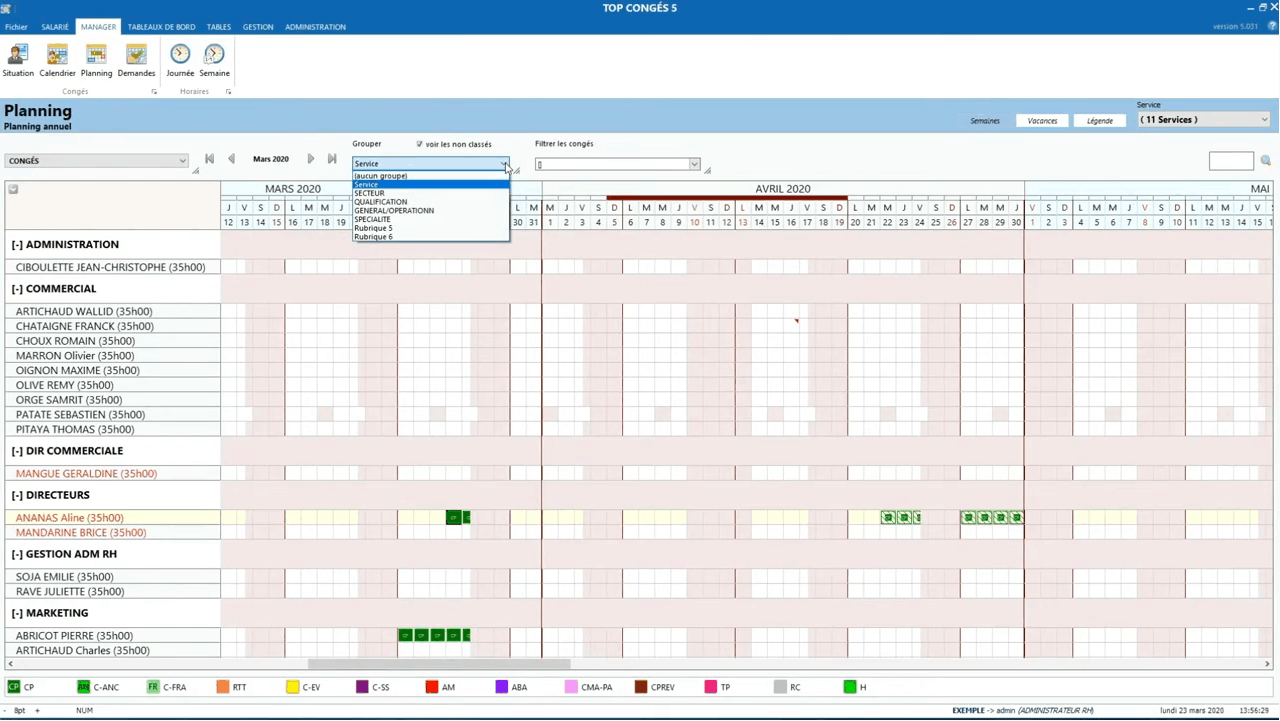Select QUALIFICATION in the Grouper list
1280x721 pixels.
pyautogui.click(x=381, y=202)
